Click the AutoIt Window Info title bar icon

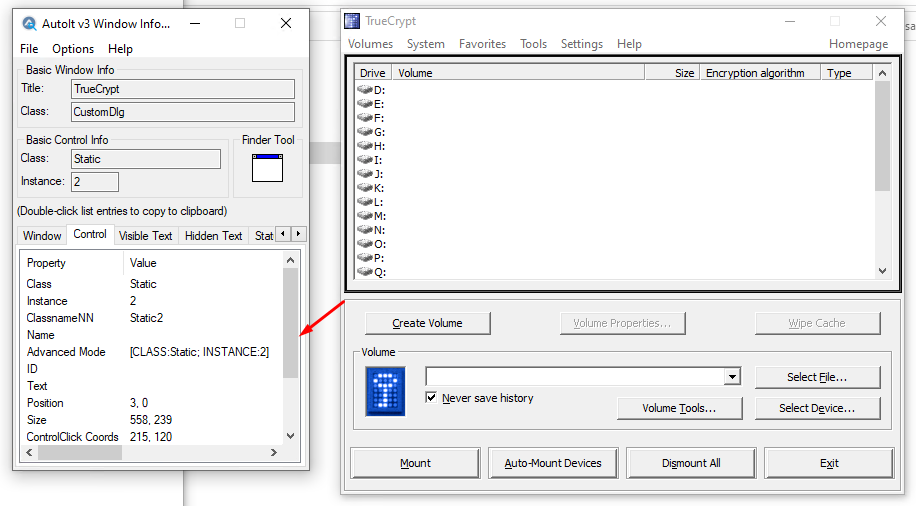click(x=29, y=23)
